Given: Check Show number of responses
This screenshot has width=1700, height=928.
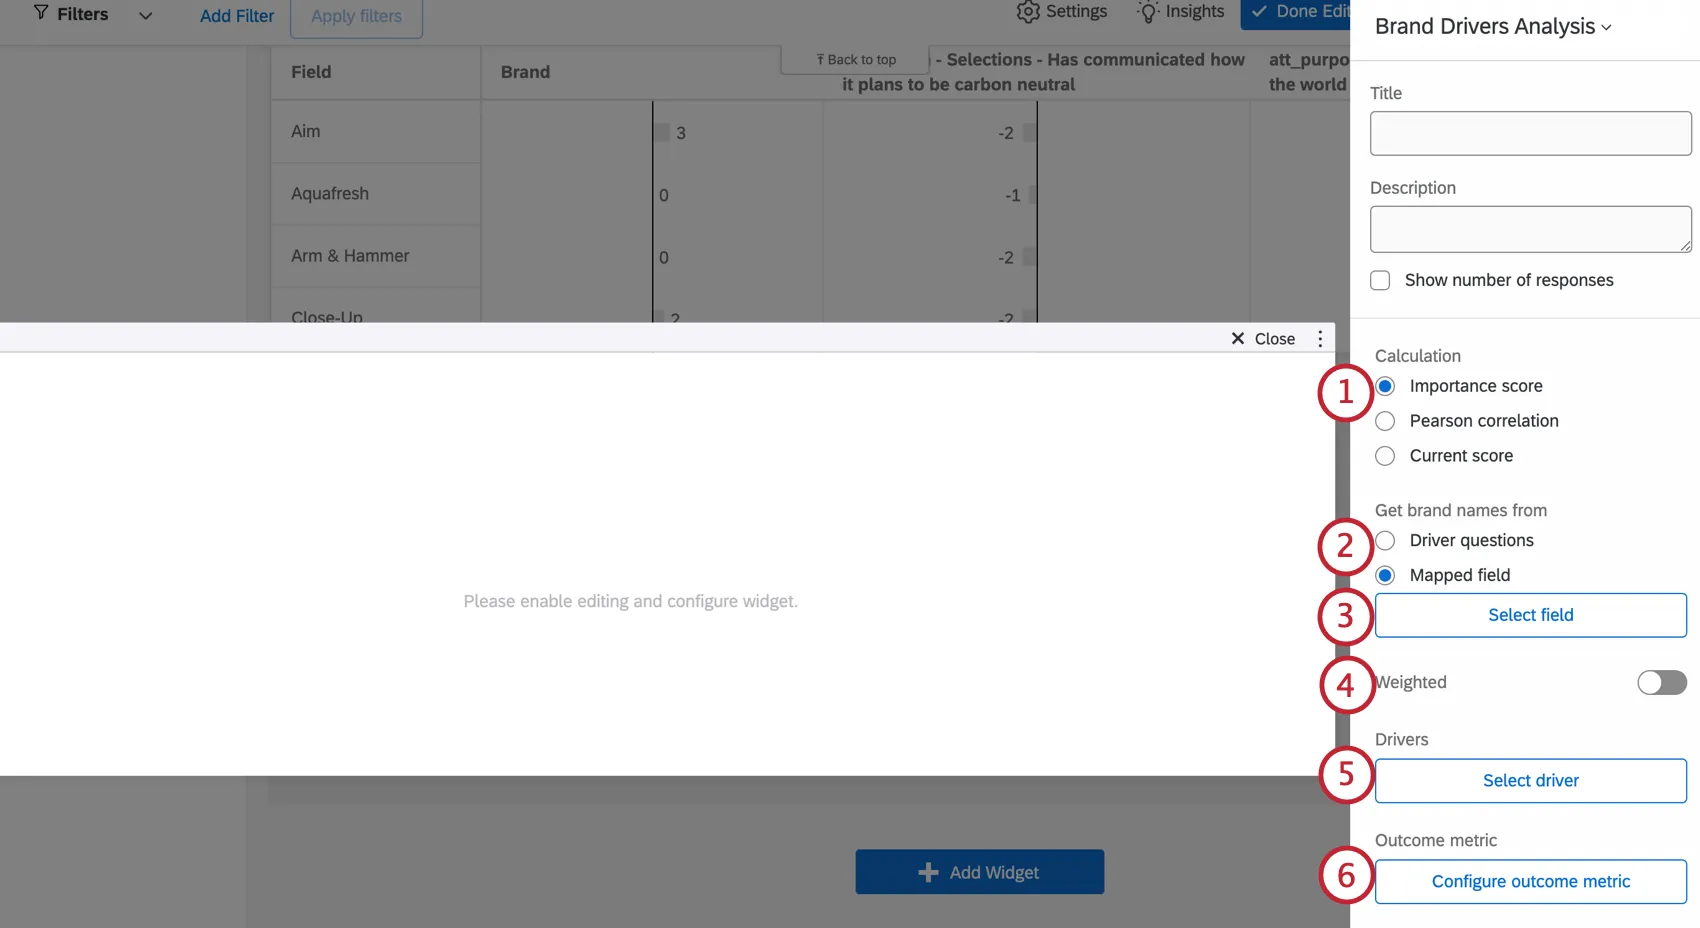Looking at the screenshot, I should tap(1380, 280).
